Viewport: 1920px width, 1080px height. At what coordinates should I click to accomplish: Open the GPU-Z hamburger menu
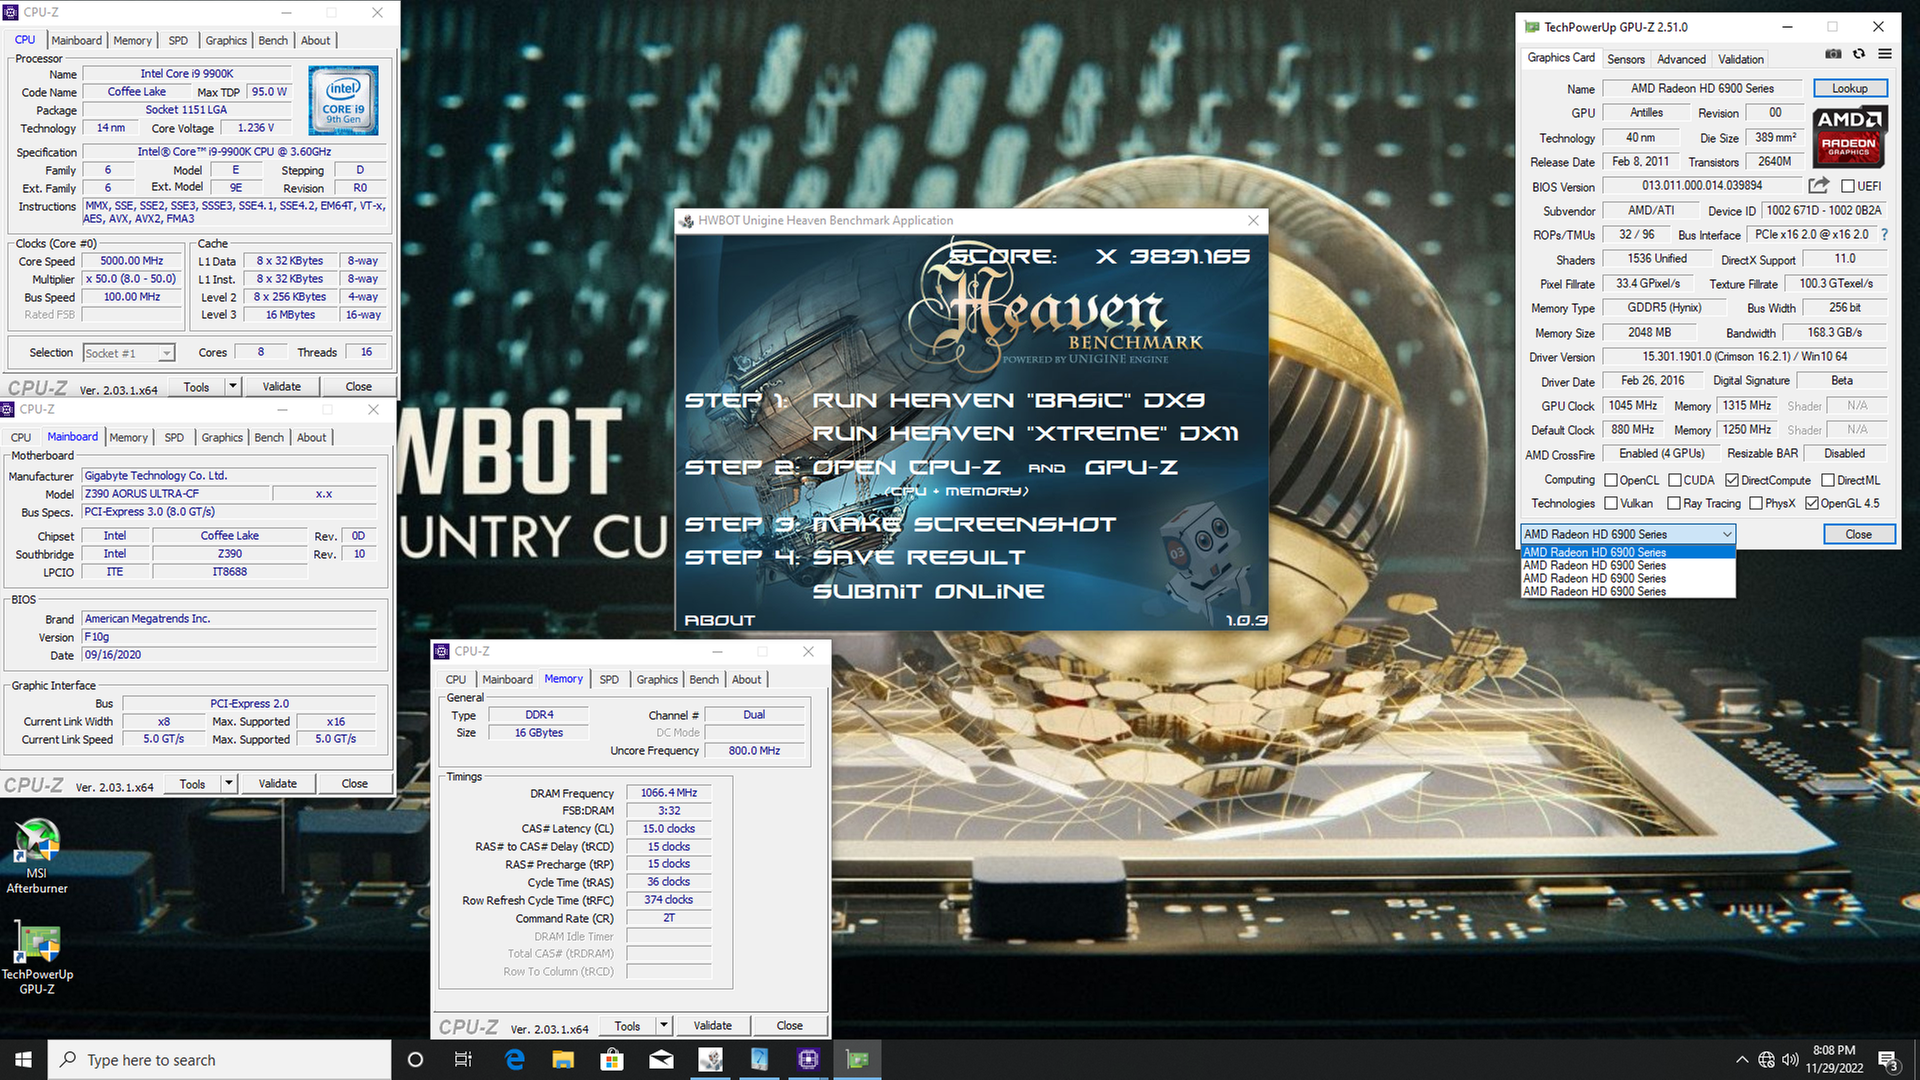(1885, 54)
